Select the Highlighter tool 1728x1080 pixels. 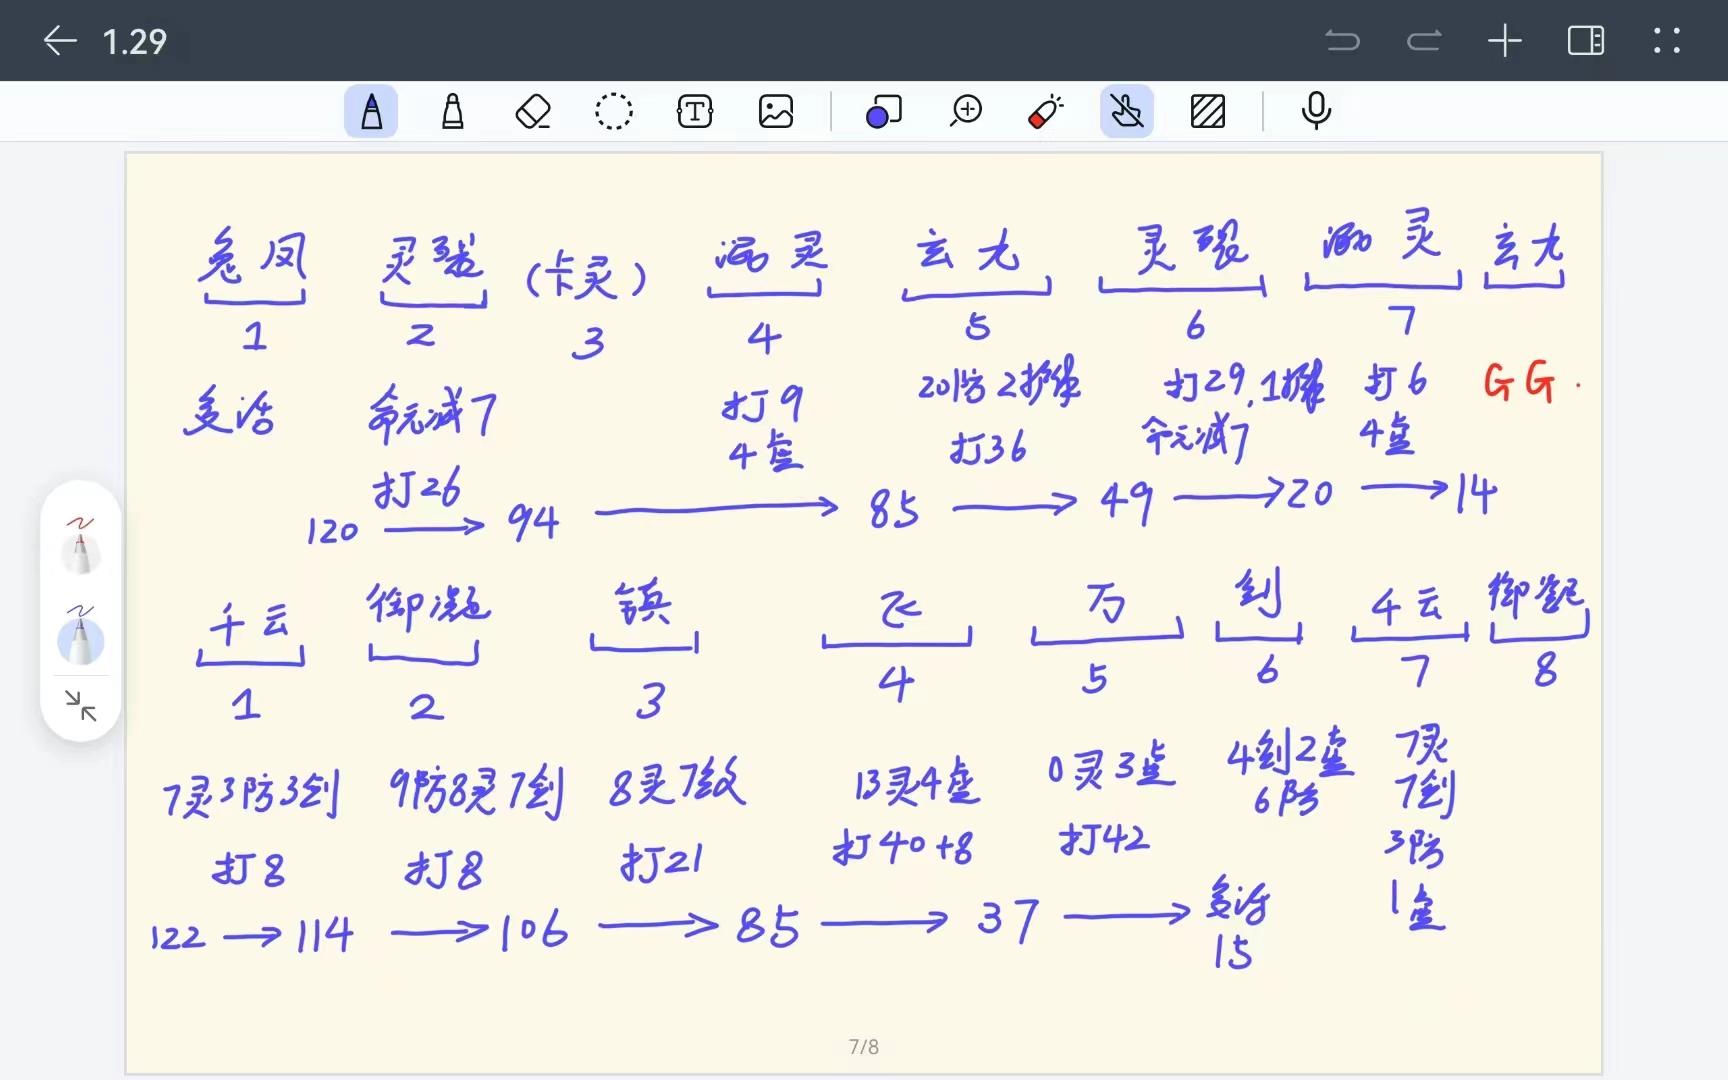[453, 111]
